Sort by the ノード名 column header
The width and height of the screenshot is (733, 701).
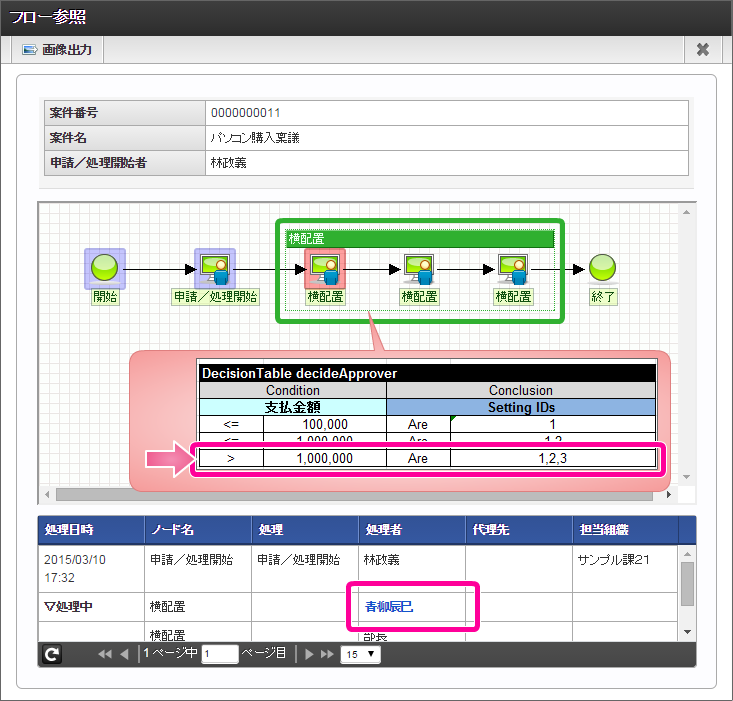coord(198,530)
